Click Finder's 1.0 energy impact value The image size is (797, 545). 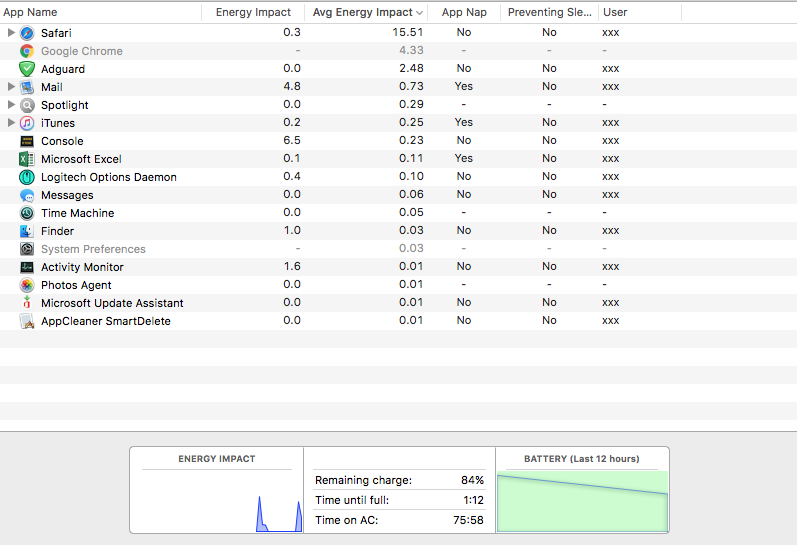tap(292, 230)
